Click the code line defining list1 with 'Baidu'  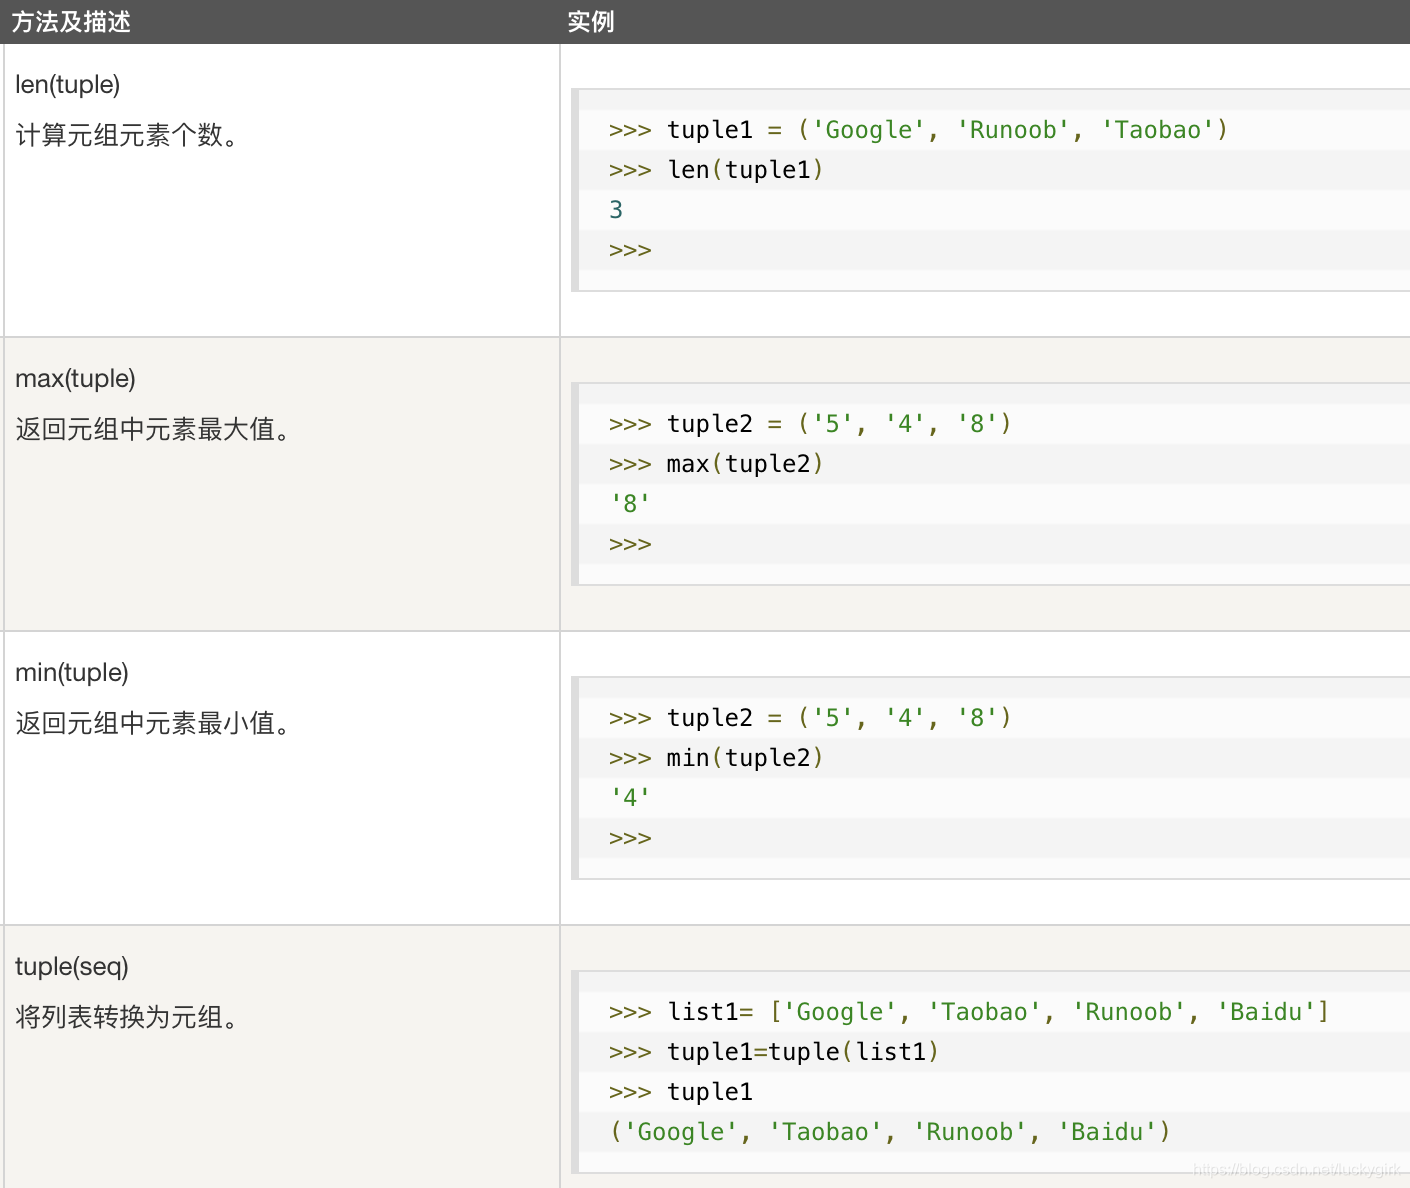pyautogui.click(x=969, y=1012)
